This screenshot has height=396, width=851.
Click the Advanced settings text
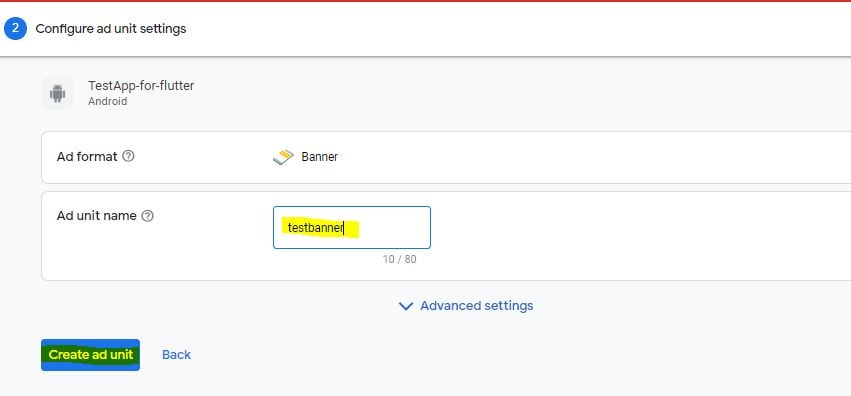[477, 305]
